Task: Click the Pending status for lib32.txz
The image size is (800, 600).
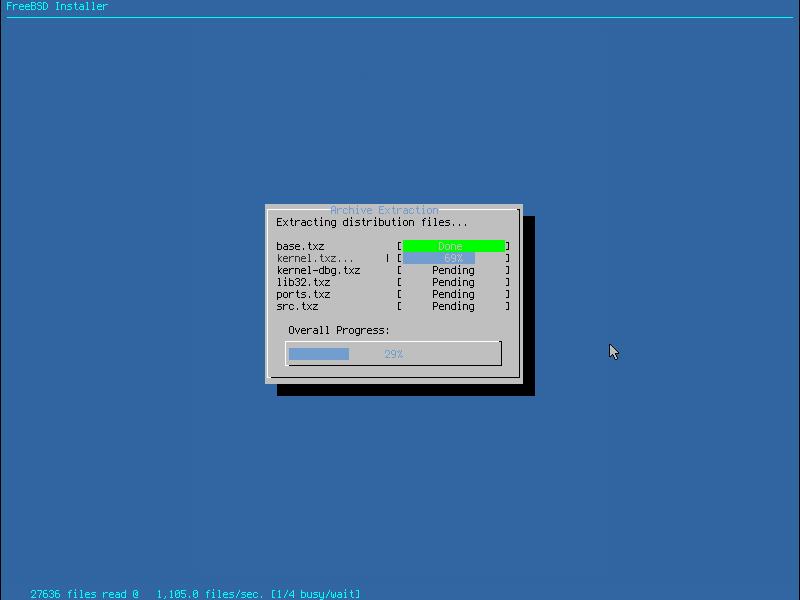Action: pos(453,282)
